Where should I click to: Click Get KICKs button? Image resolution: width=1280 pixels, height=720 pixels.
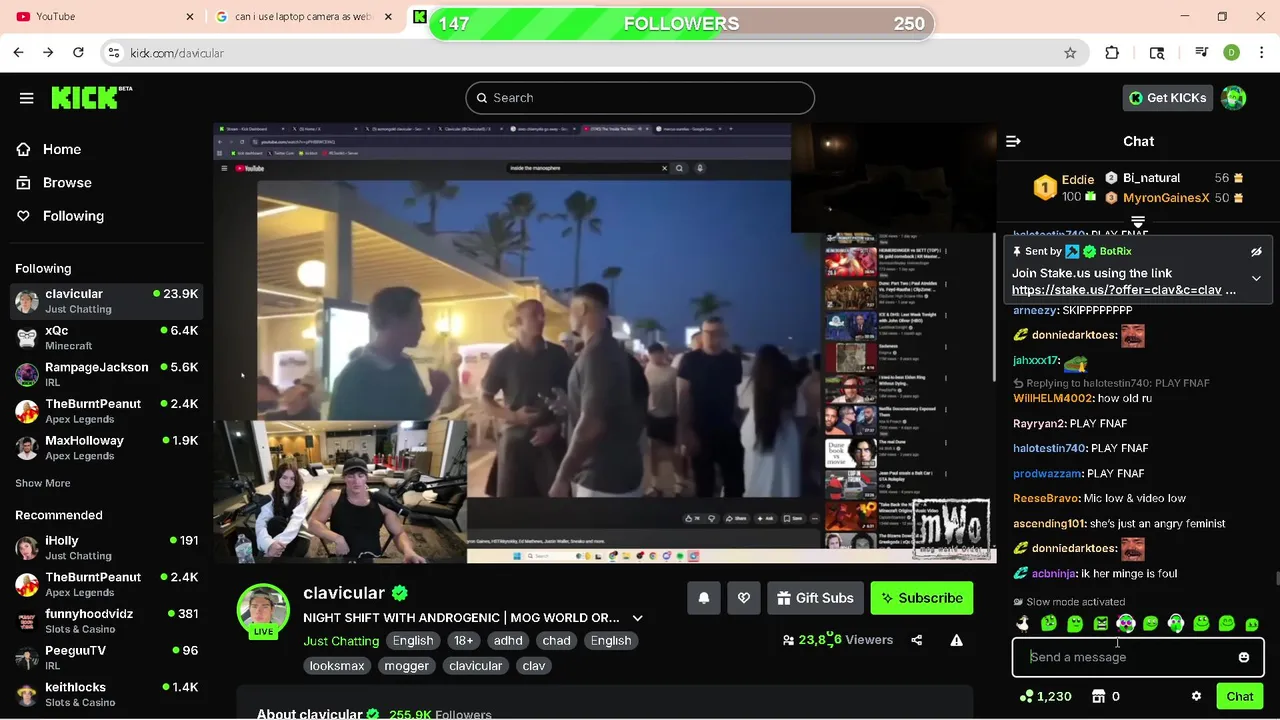(x=1168, y=98)
